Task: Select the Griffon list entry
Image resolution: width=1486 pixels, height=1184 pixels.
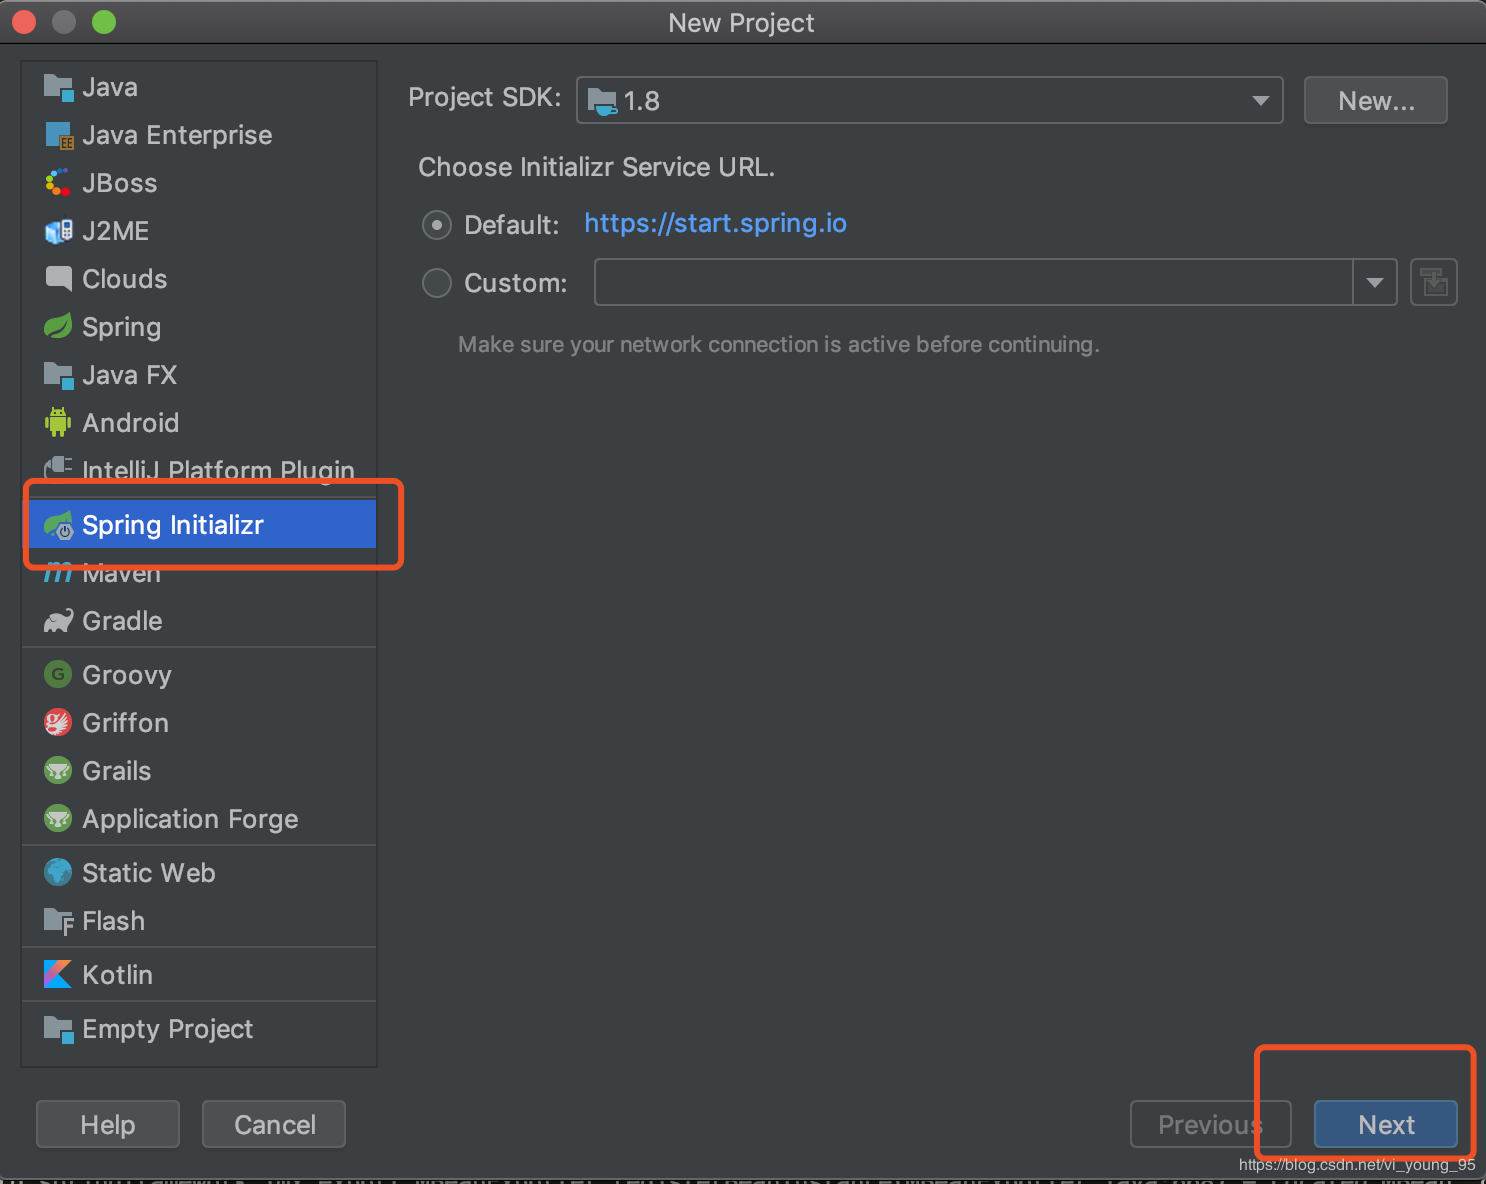Action: (x=200, y=723)
